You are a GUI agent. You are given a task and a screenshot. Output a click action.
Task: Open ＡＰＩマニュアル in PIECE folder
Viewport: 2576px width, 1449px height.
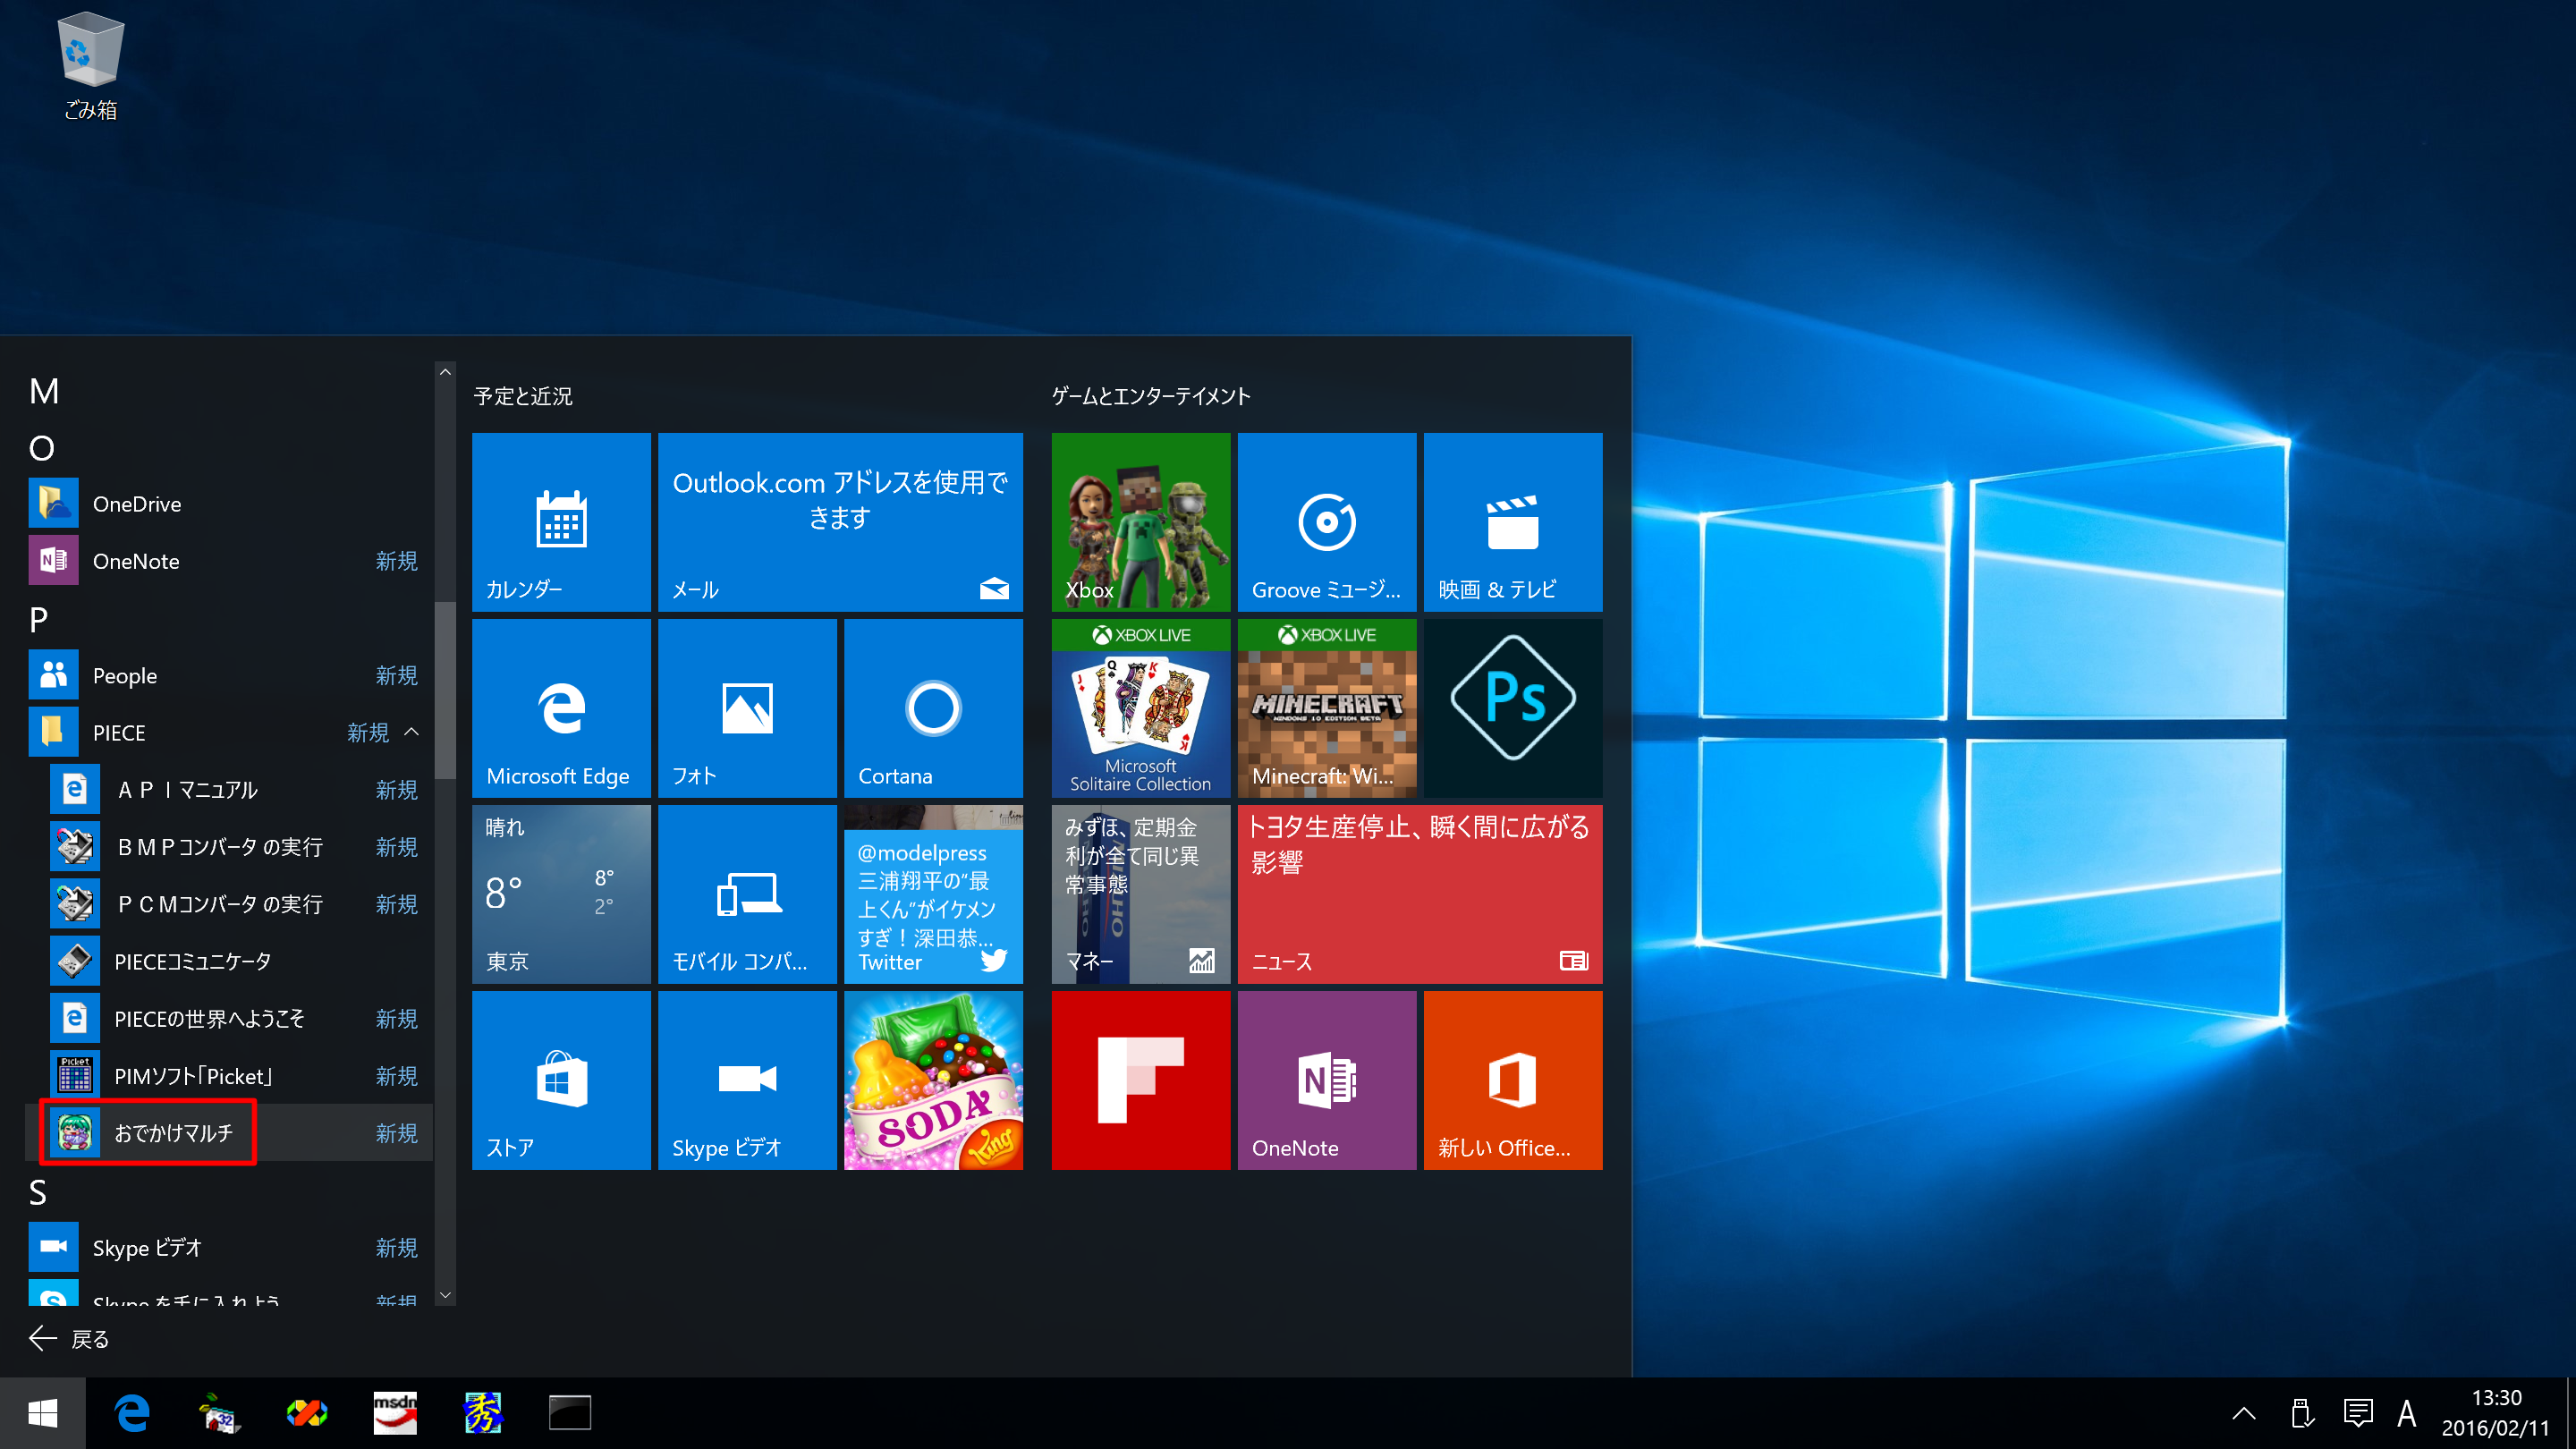229,789
